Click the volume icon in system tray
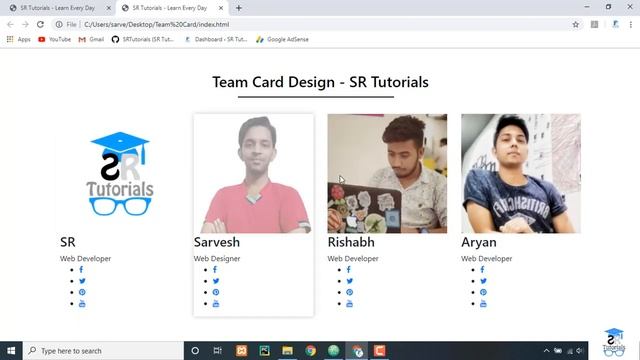 click(x=579, y=351)
